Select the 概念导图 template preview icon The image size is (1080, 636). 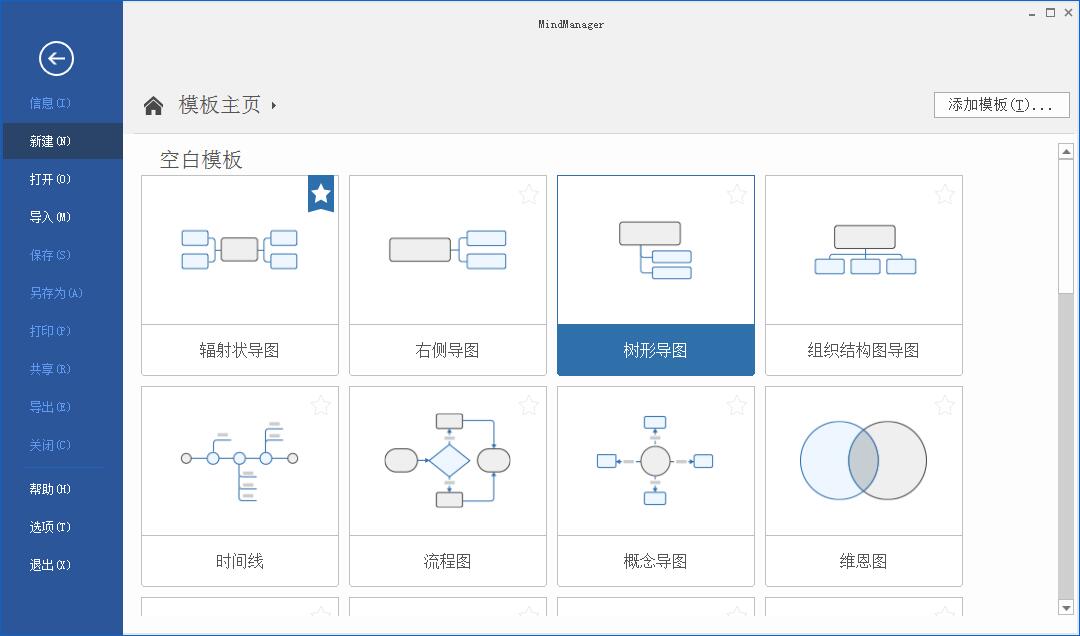pos(655,460)
